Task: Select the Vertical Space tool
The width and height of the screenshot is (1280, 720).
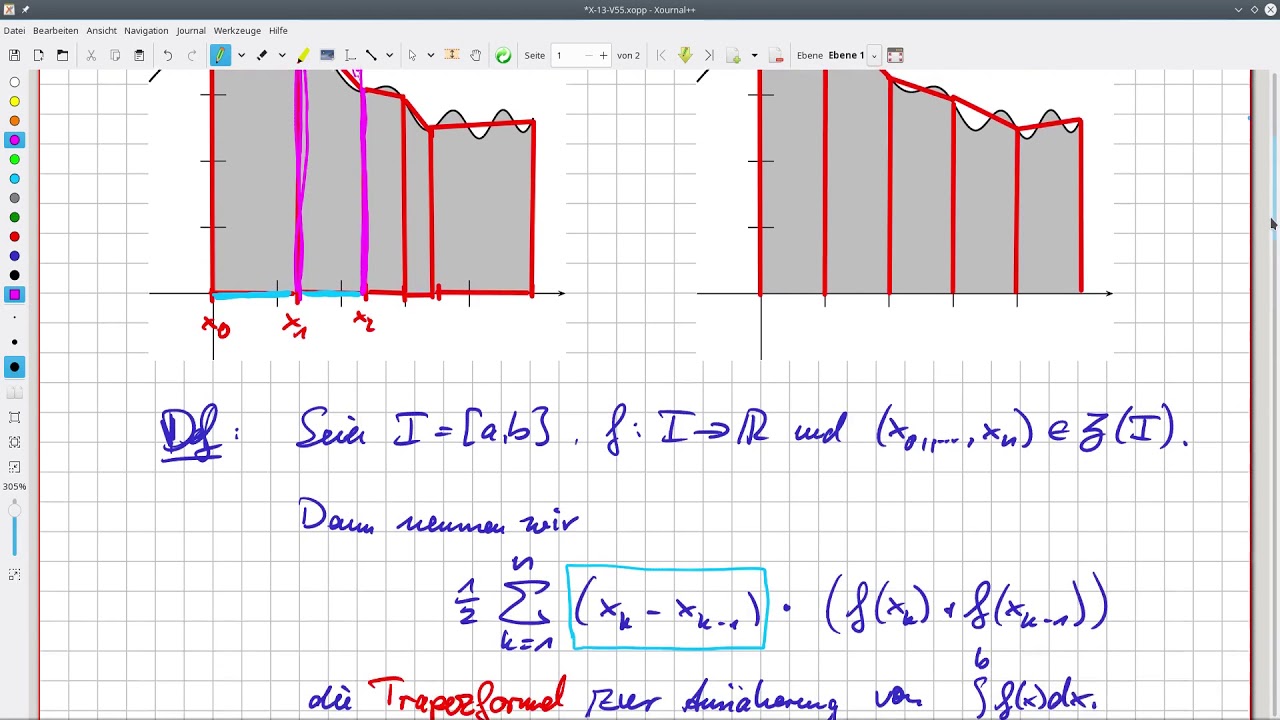Action: pyautogui.click(x=452, y=56)
